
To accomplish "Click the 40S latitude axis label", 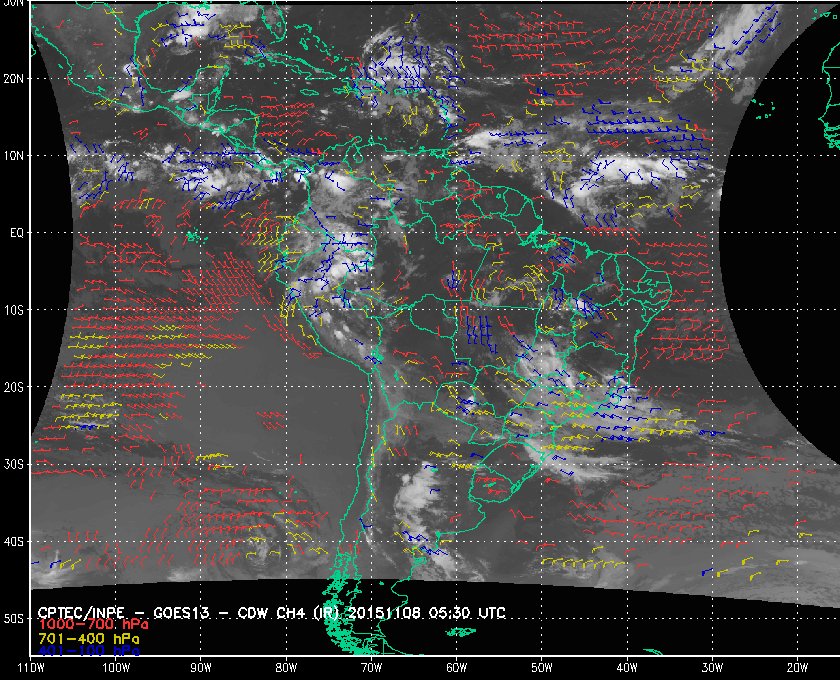I will pyautogui.click(x=14, y=541).
